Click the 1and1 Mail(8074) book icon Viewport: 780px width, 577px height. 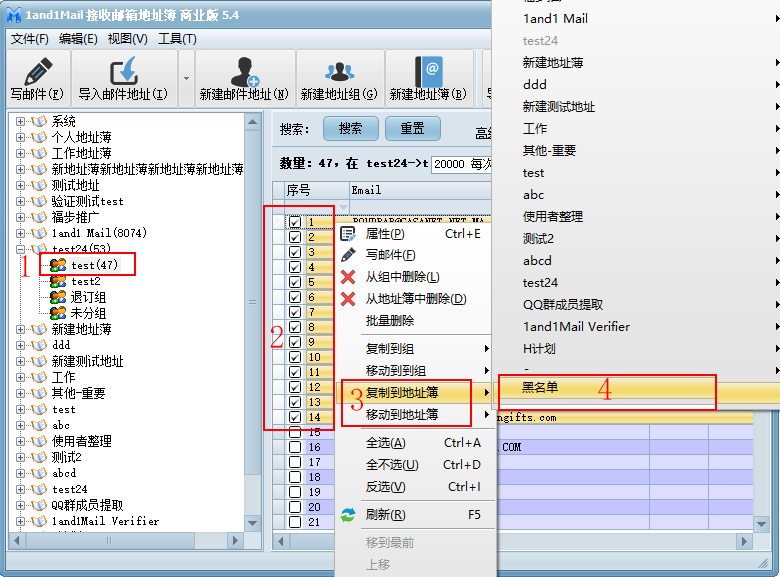[39, 233]
